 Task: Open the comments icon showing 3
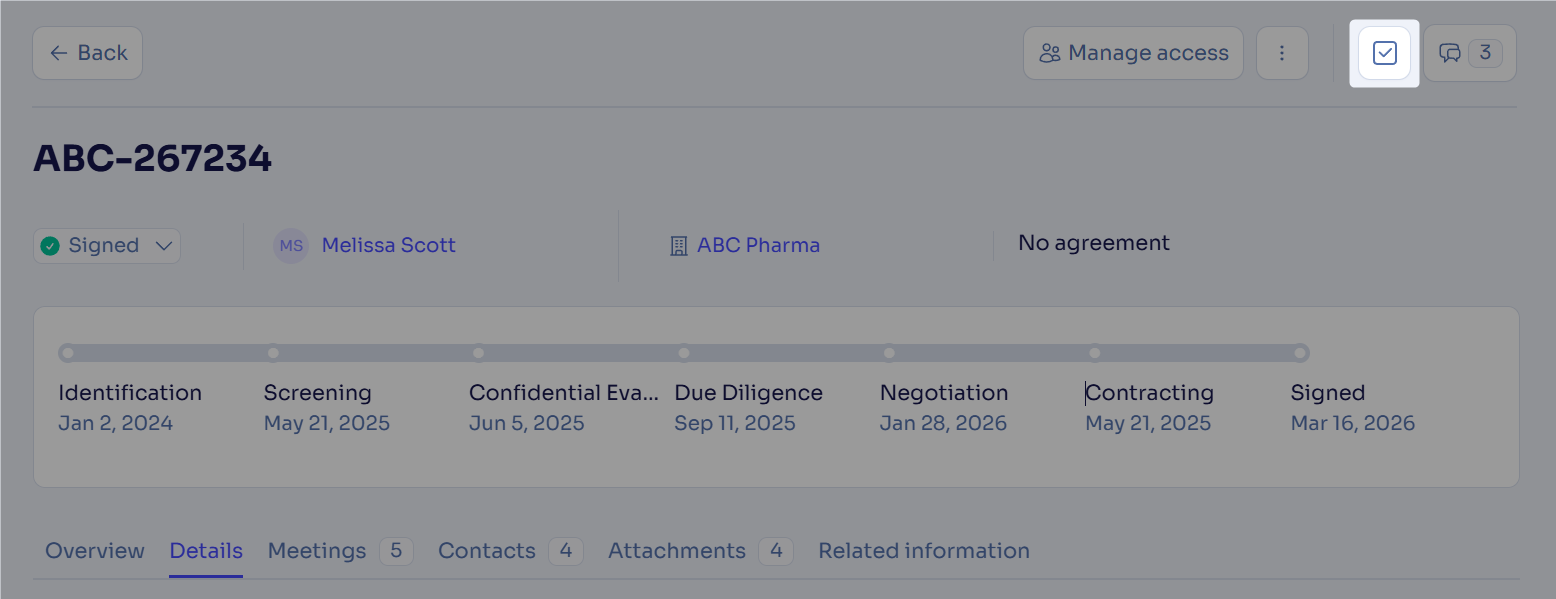1470,53
